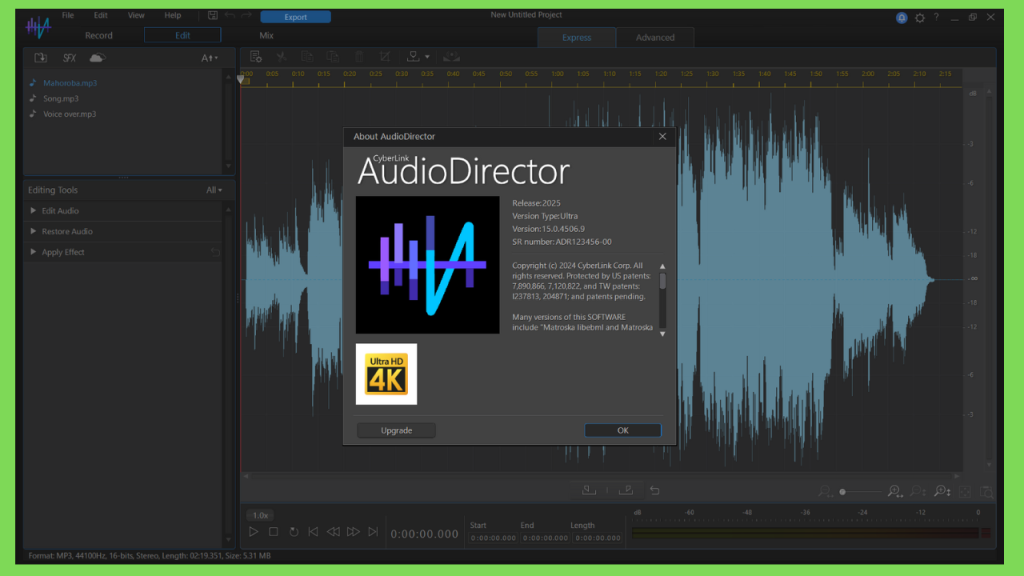
Task: Start playback with the Play button
Action: pos(253,532)
